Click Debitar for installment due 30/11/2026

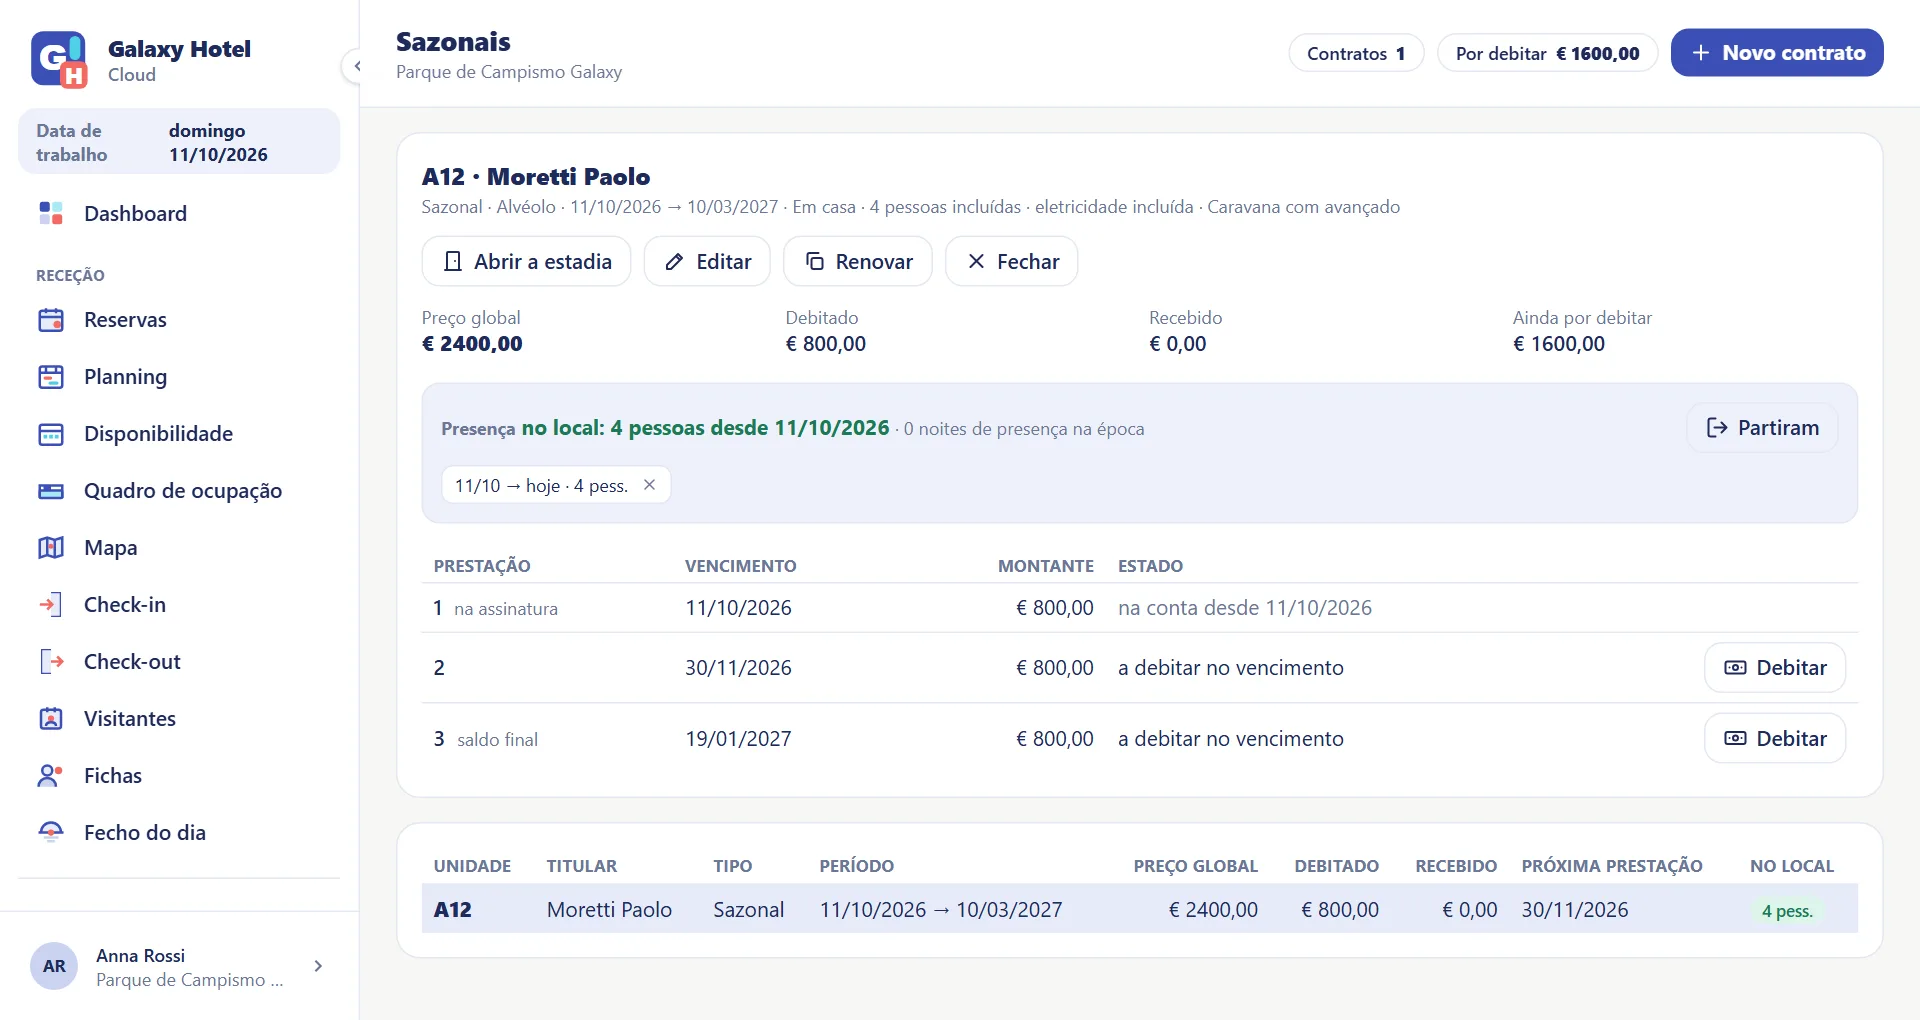point(1775,668)
